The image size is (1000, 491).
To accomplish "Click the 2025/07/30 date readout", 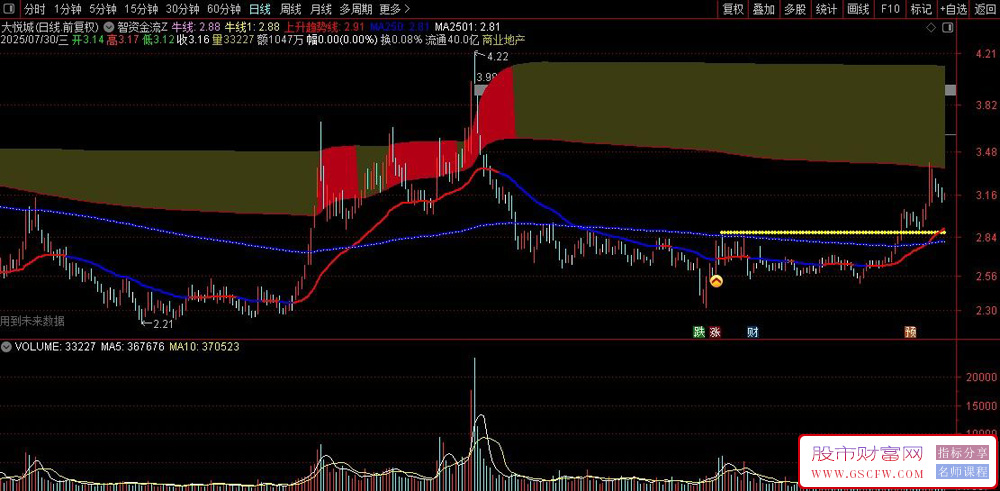I will pyautogui.click(x=35, y=40).
